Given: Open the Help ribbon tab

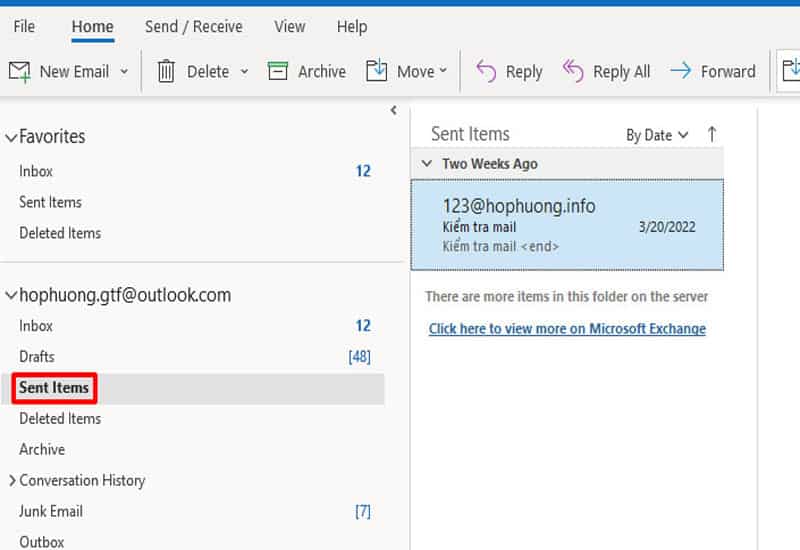Looking at the screenshot, I should (352, 27).
